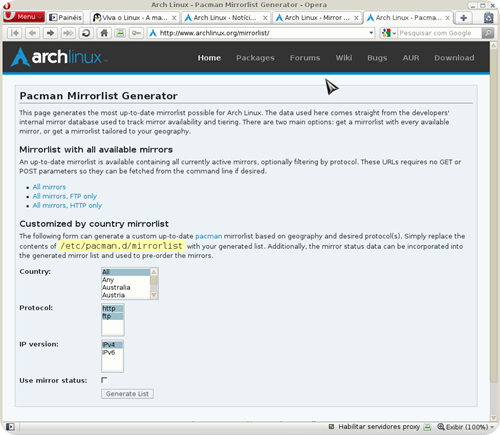The image size is (500, 435).
Task: Open the search engine selector dropdown
Action: [x=389, y=33]
